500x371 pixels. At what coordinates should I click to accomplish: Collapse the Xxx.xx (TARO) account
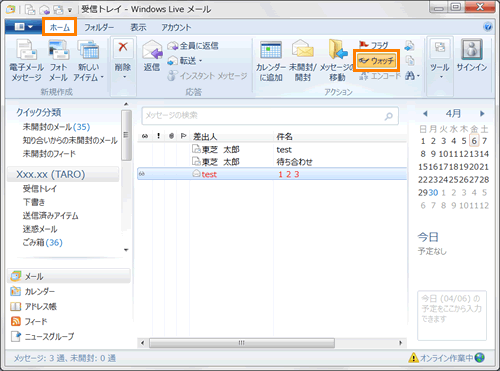(51, 174)
